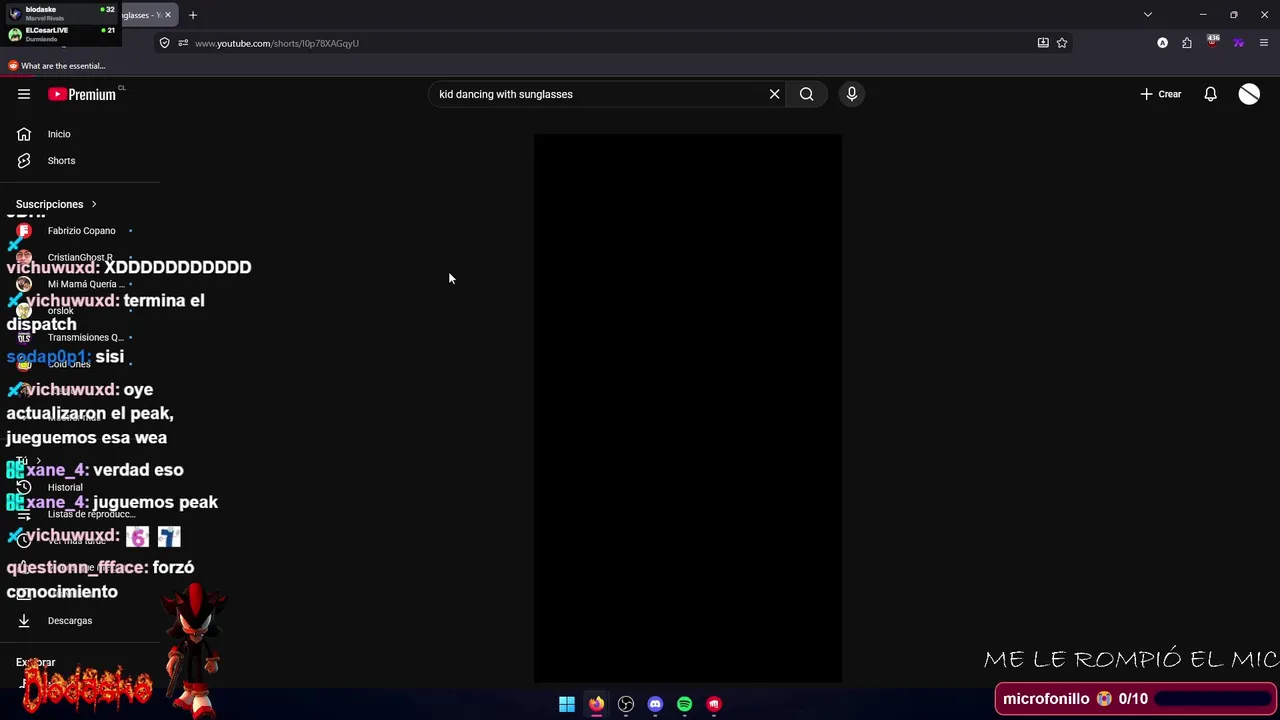Open the red extension badged 436
This screenshot has height=720, width=1280.
pyautogui.click(x=1213, y=42)
